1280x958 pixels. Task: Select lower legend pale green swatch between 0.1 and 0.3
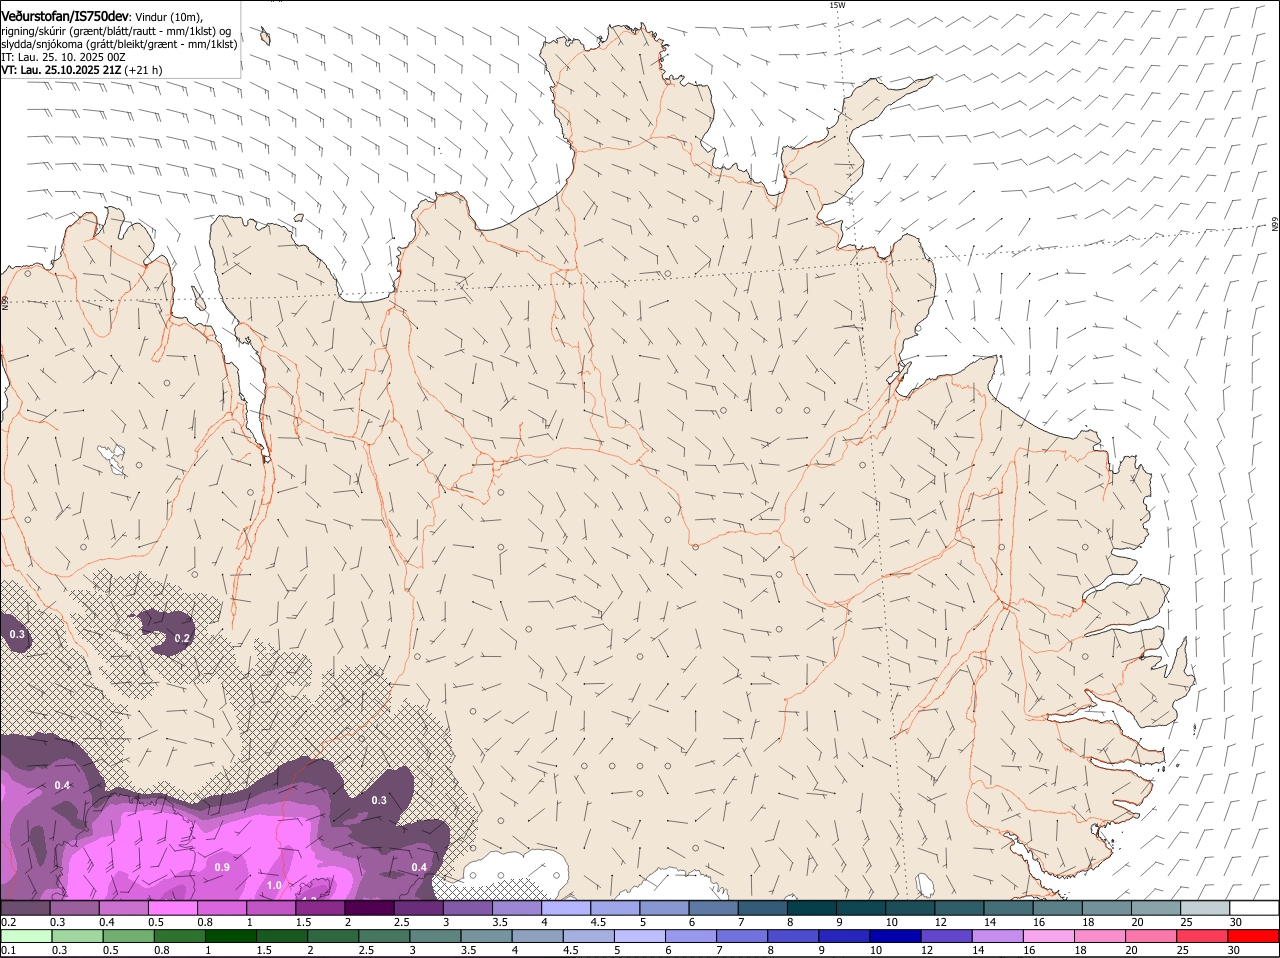tap(26, 936)
